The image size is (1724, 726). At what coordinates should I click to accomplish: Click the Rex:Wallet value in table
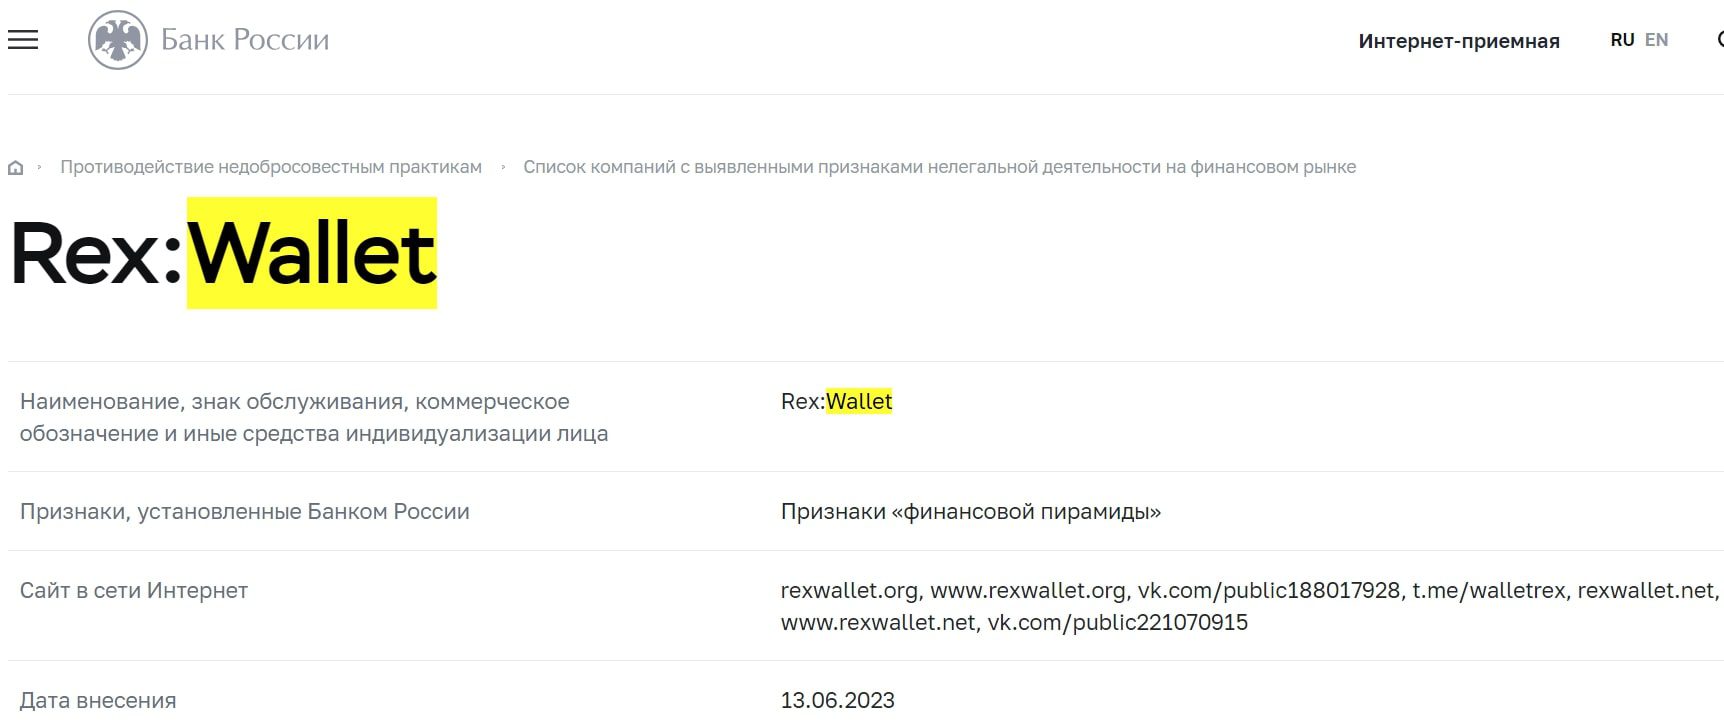coord(836,401)
